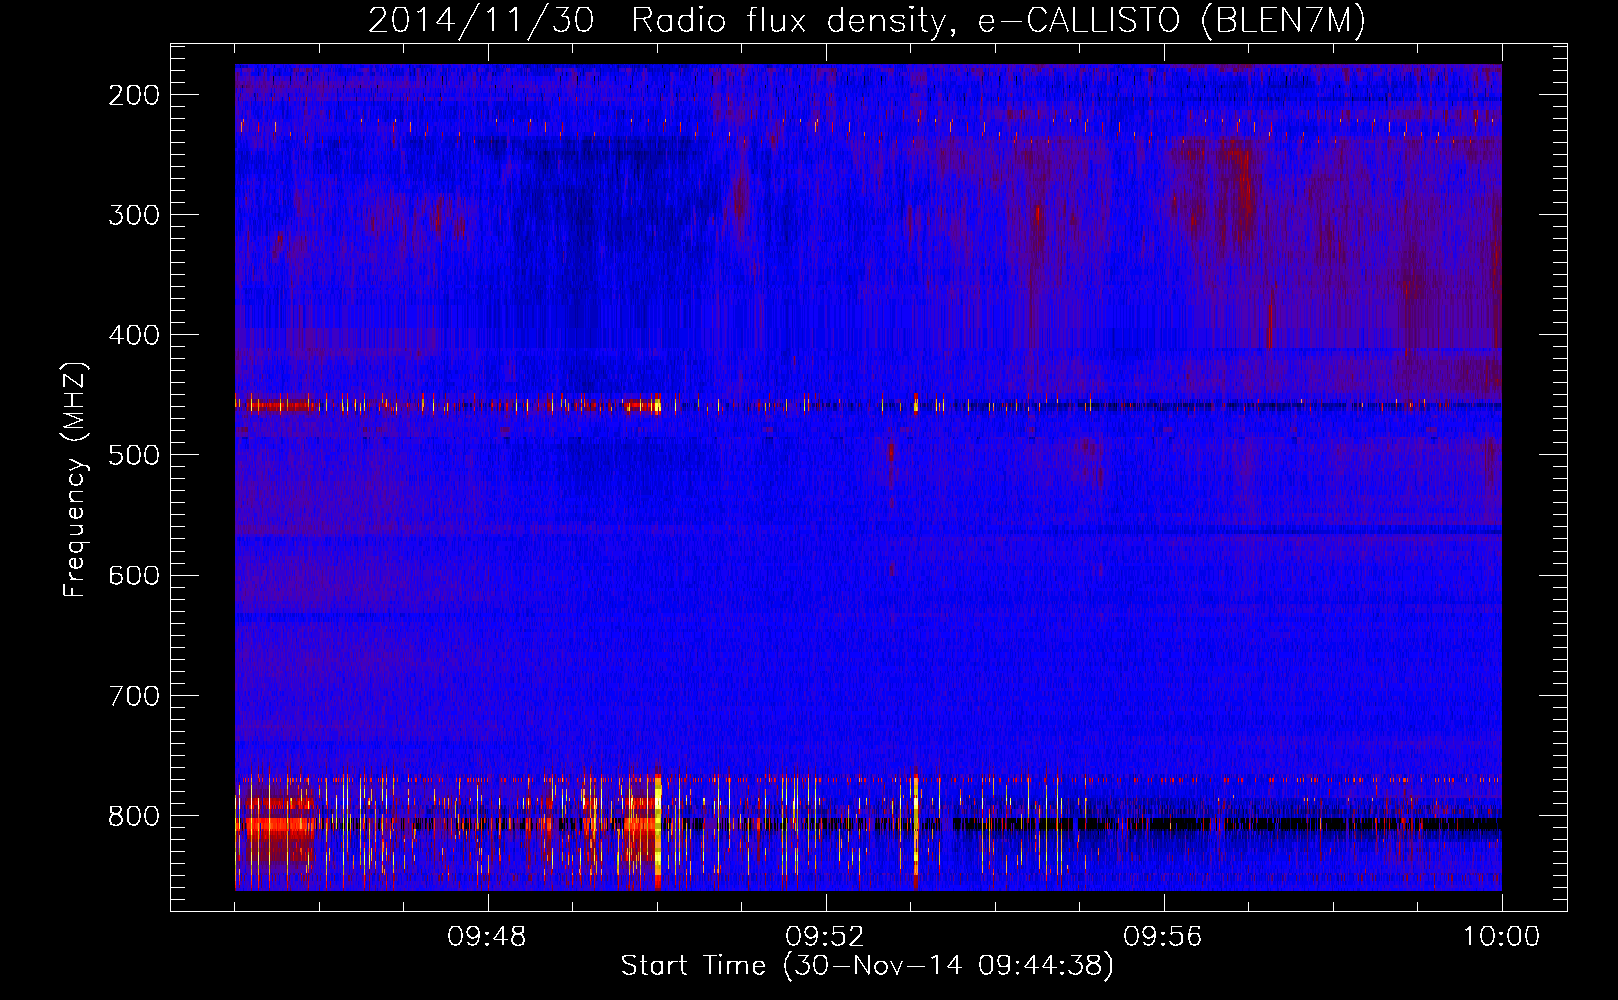
Task: Click the 'Frequency (MHZ)' y-axis label
Action: click(x=75, y=479)
